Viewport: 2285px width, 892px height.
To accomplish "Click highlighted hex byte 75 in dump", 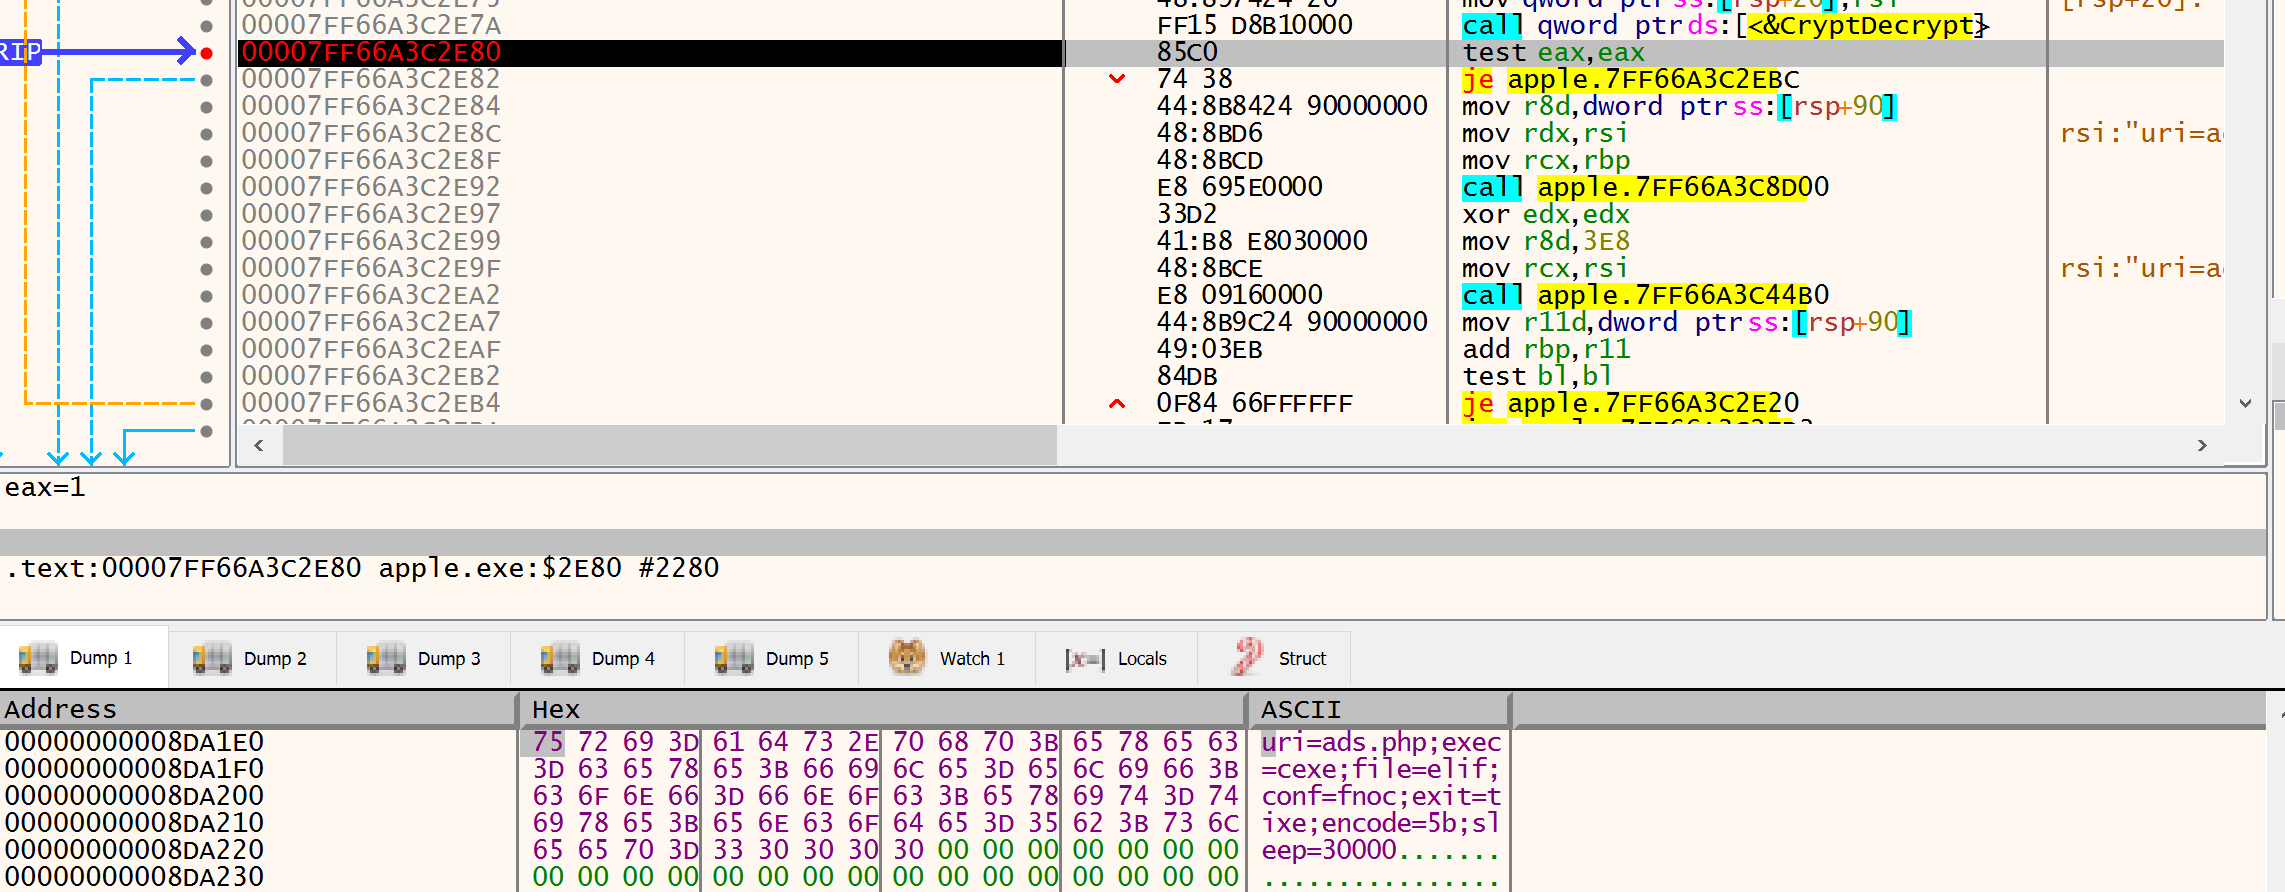I will pos(547,742).
